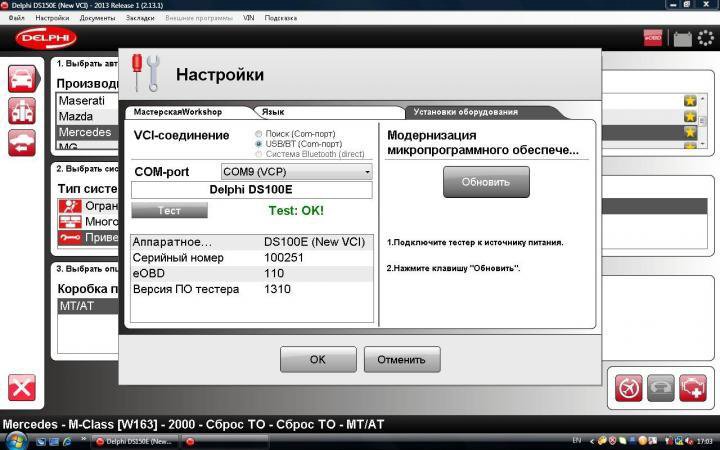The image size is (720, 450).
Task: Click the red folder-plus icon bottom right
Action: click(692, 387)
